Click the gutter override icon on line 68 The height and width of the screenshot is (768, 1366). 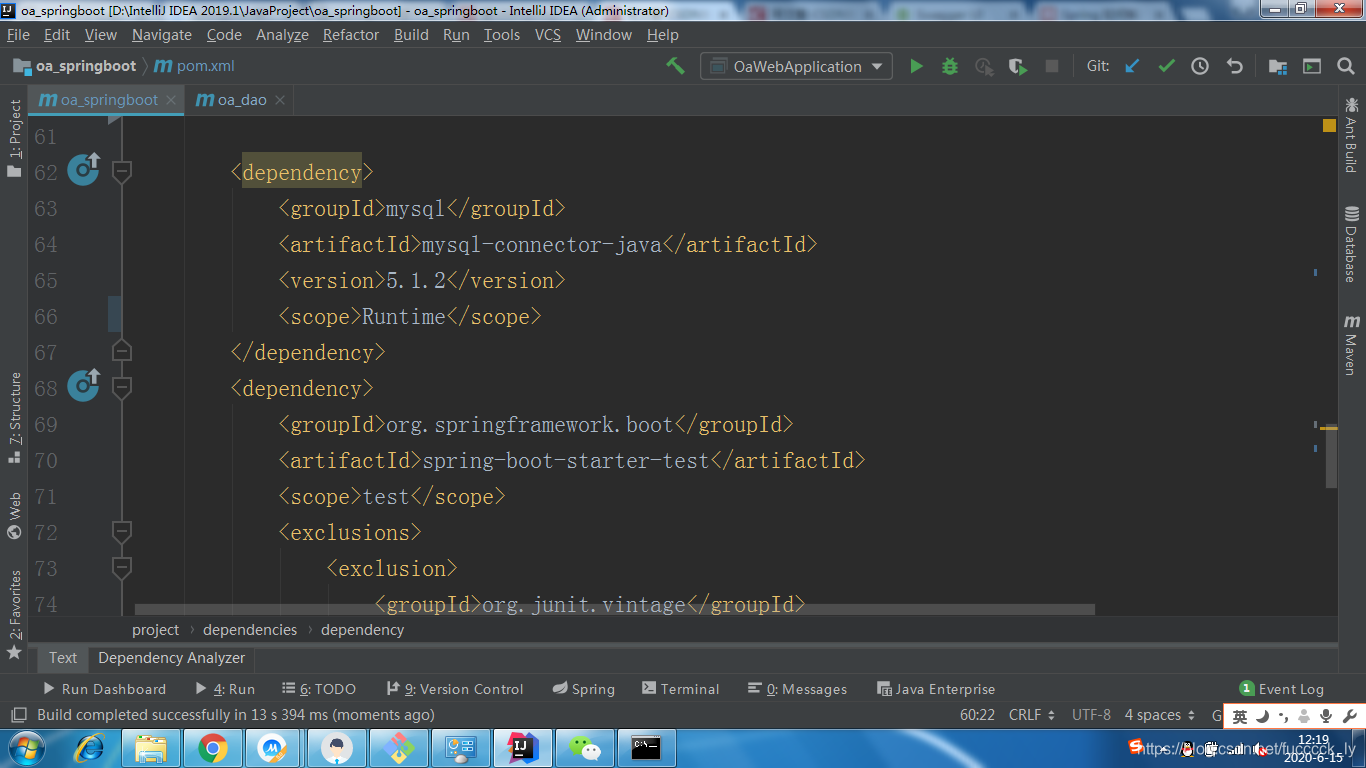coord(83,385)
